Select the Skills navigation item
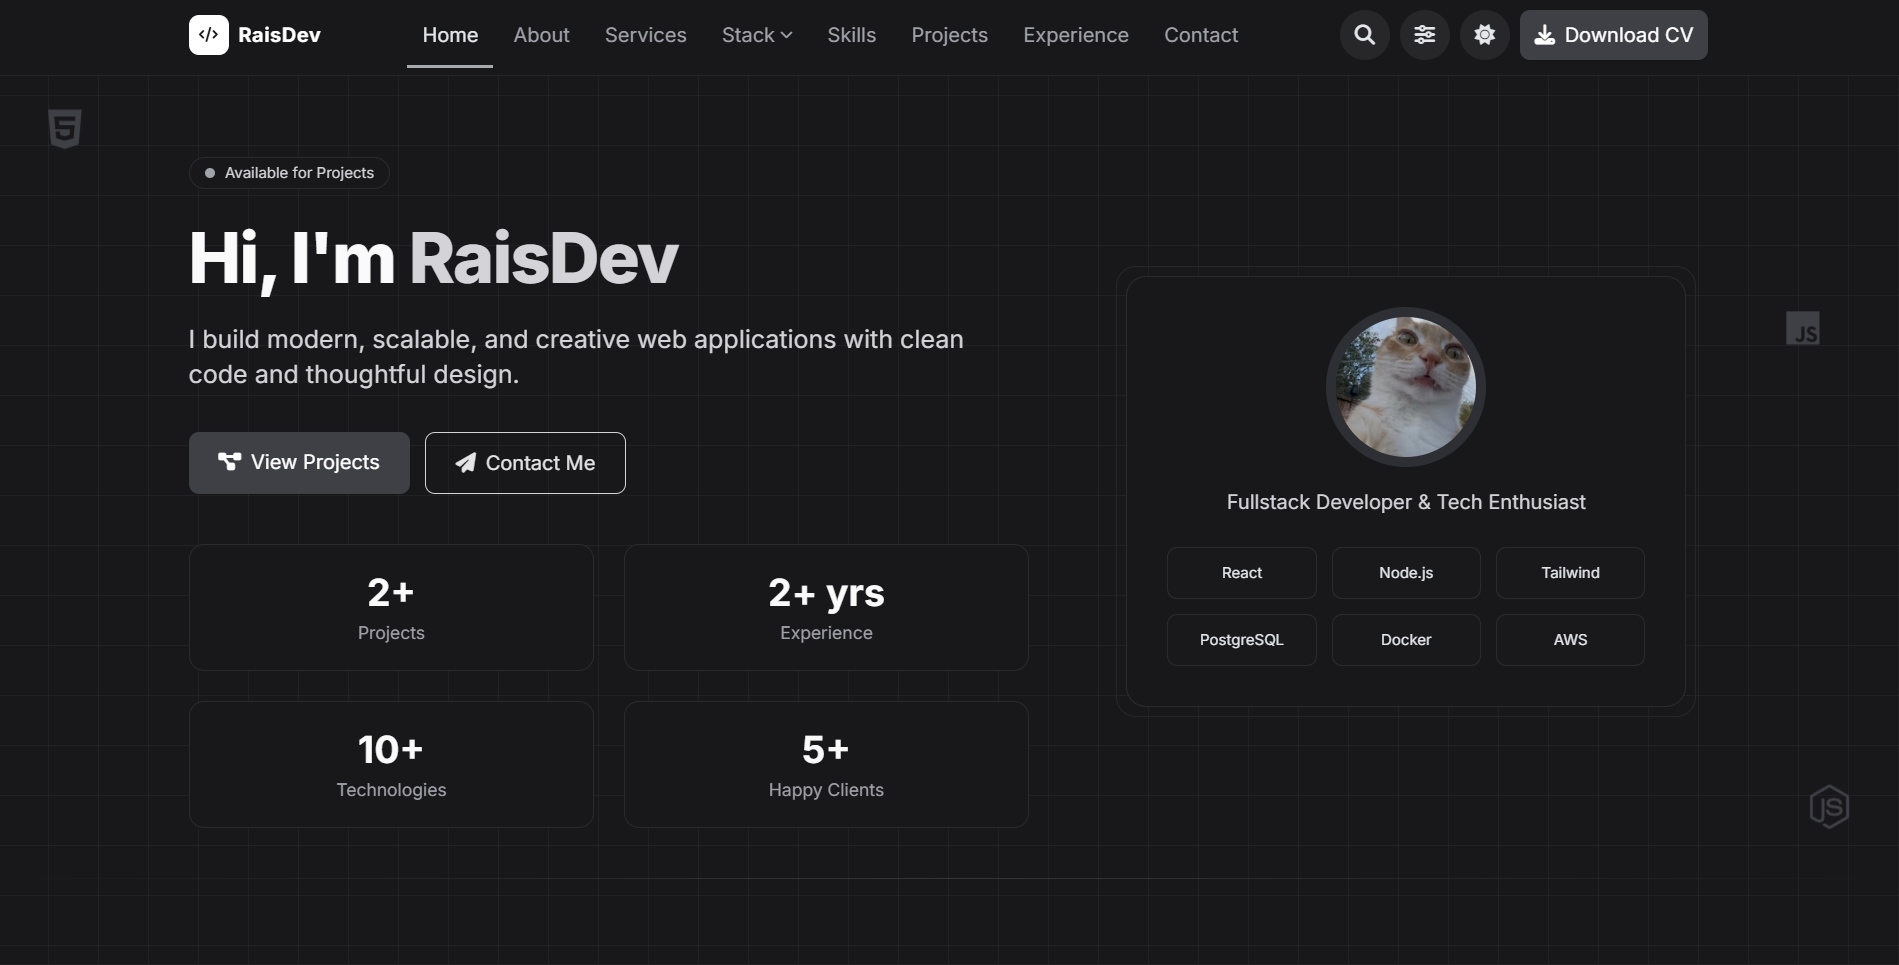This screenshot has height=965, width=1899. pos(851,34)
